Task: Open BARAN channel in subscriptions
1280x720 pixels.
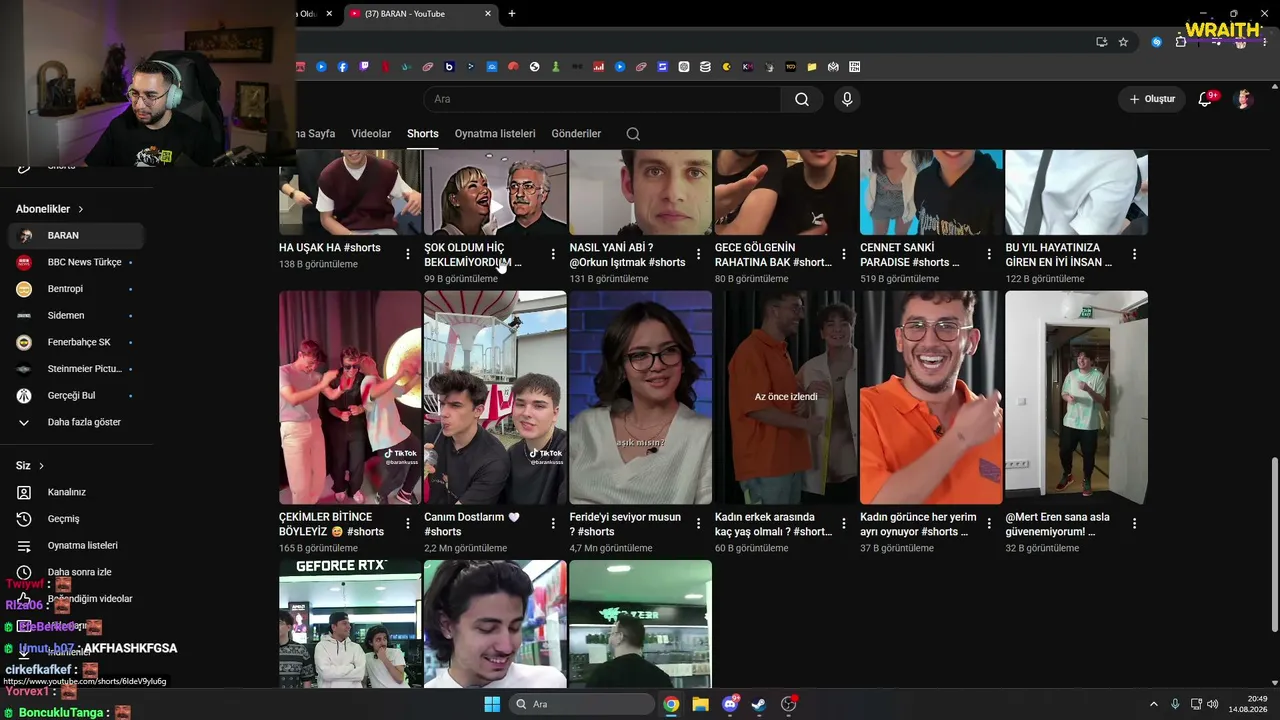Action: click(76, 236)
